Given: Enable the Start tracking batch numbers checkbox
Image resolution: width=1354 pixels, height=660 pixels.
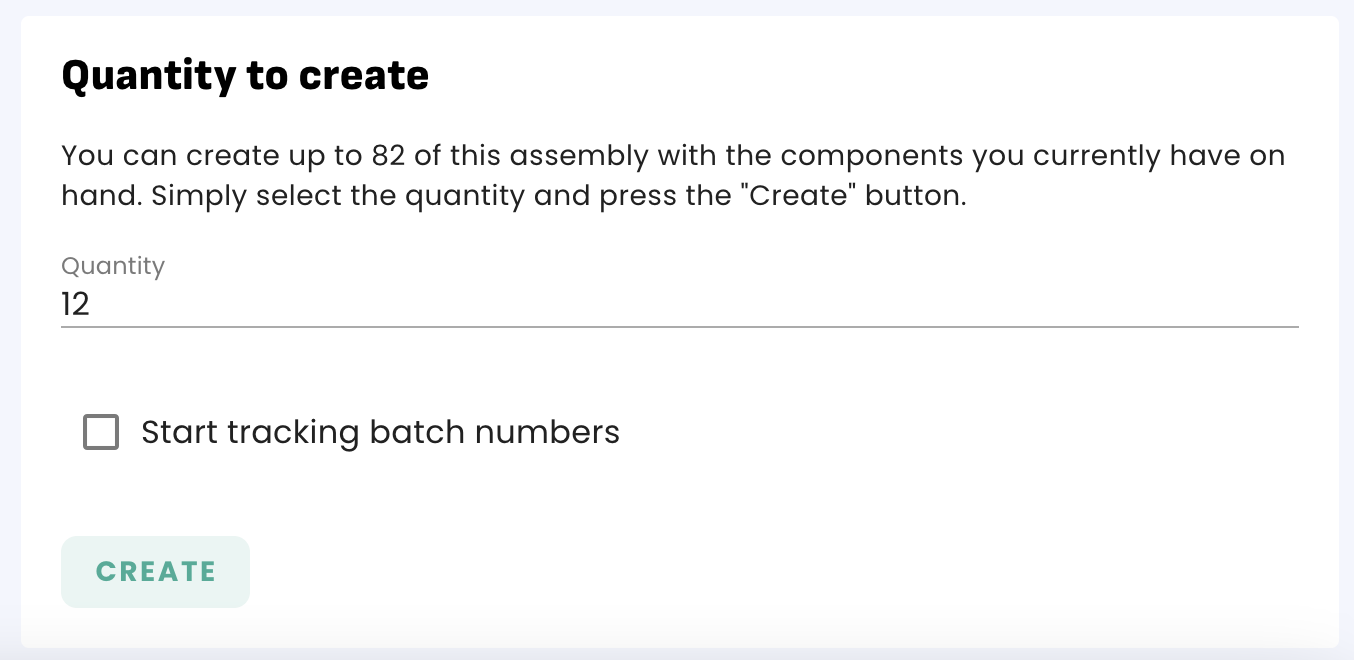Looking at the screenshot, I should tap(101, 432).
